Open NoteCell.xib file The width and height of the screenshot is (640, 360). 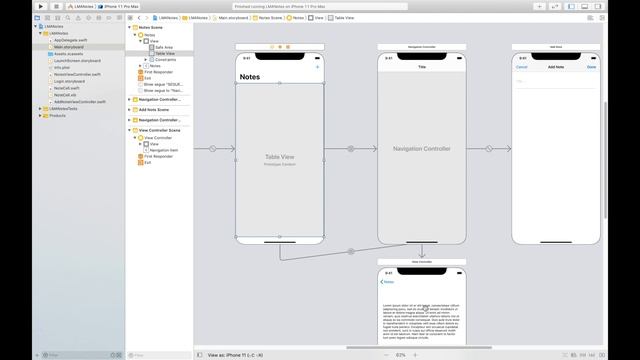[x=65, y=95]
